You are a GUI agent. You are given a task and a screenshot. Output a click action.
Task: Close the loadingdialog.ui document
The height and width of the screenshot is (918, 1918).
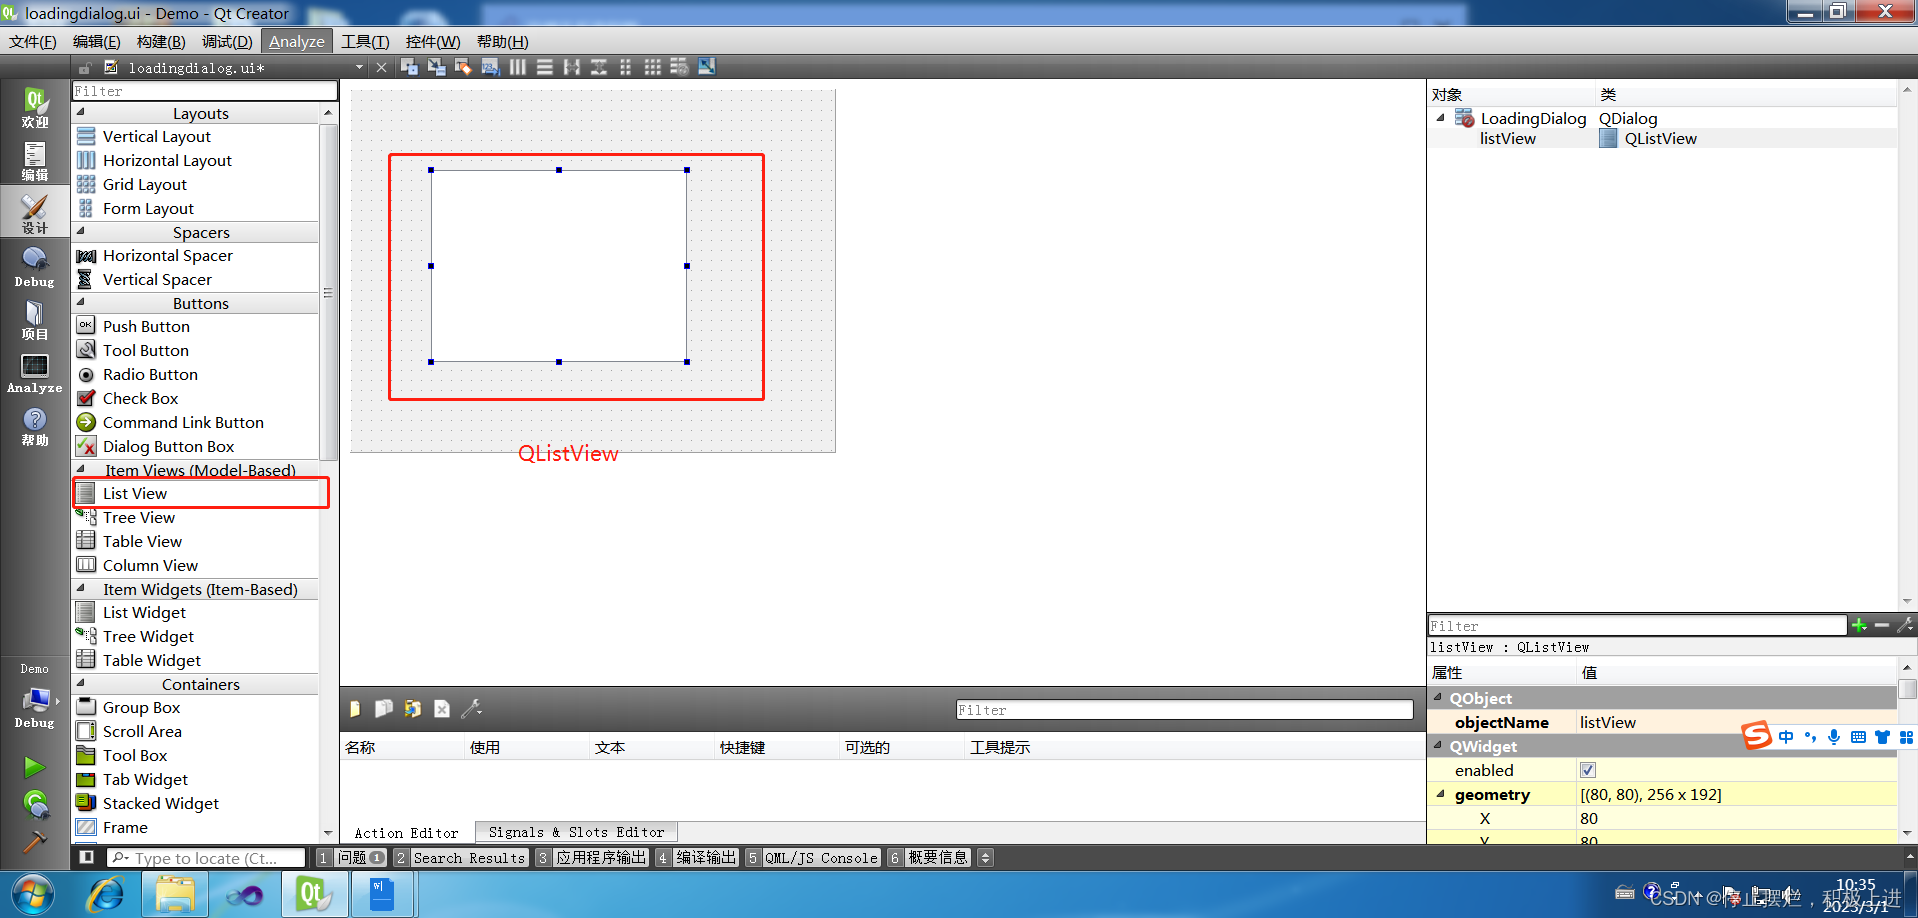pyautogui.click(x=381, y=67)
